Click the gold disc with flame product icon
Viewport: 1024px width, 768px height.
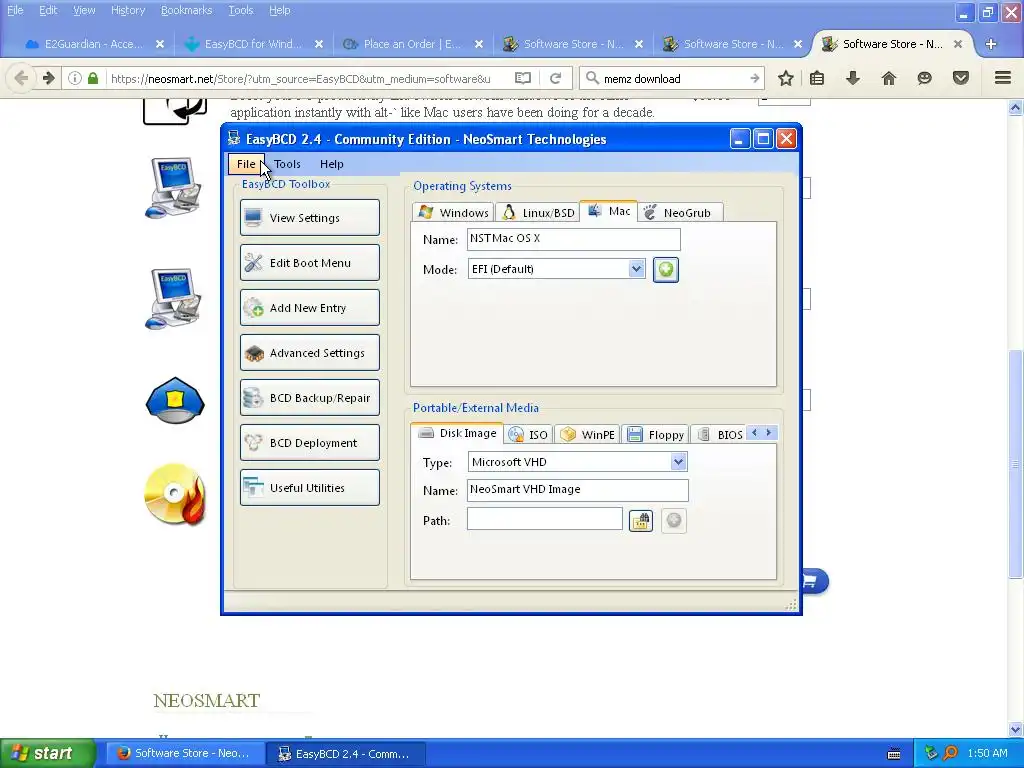(175, 494)
